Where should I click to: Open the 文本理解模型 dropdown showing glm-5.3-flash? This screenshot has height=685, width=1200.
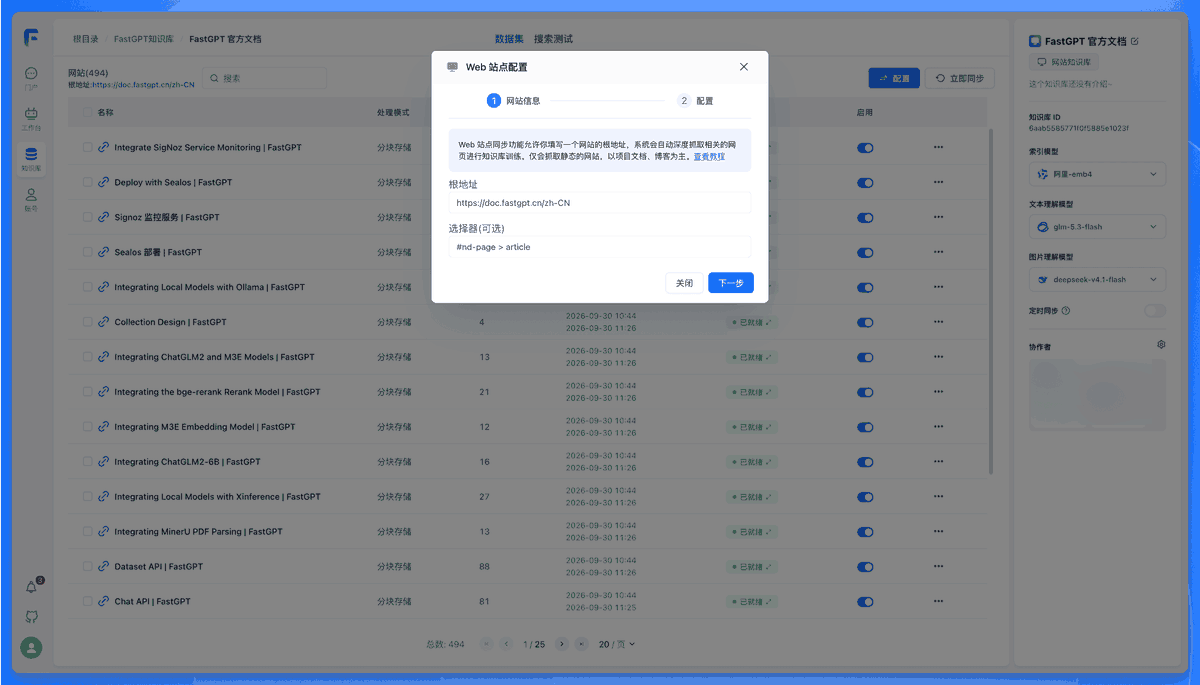point(1097,227)
